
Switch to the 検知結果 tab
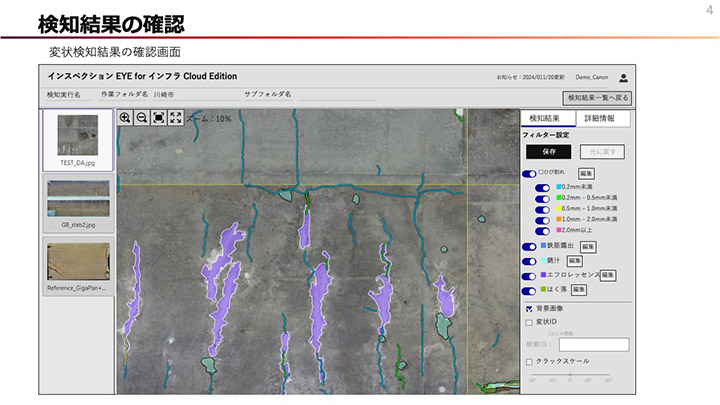coord(547,118)
